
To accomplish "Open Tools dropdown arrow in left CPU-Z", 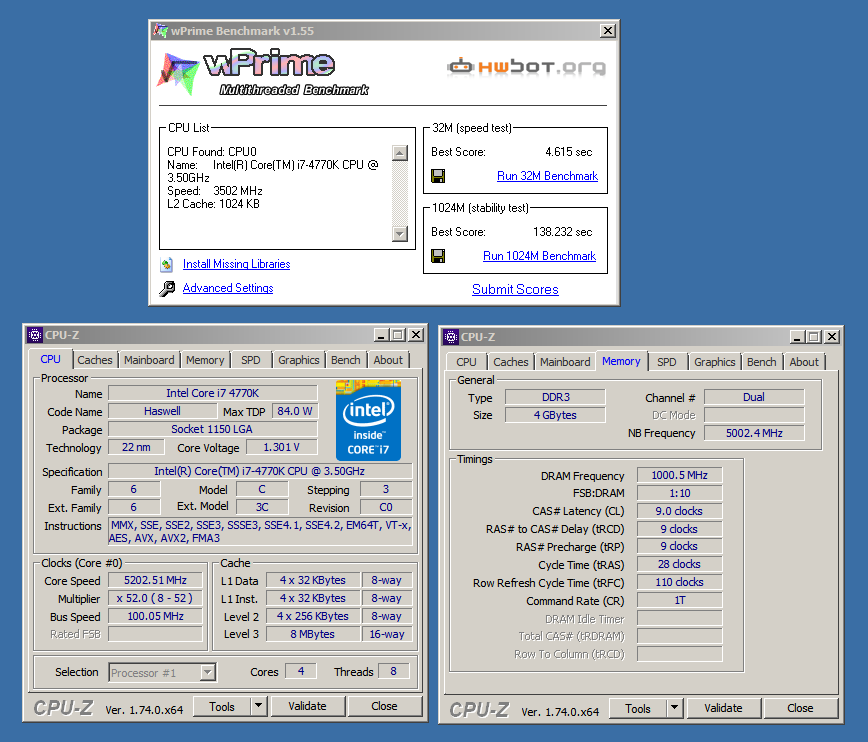I will pos(258,706).
